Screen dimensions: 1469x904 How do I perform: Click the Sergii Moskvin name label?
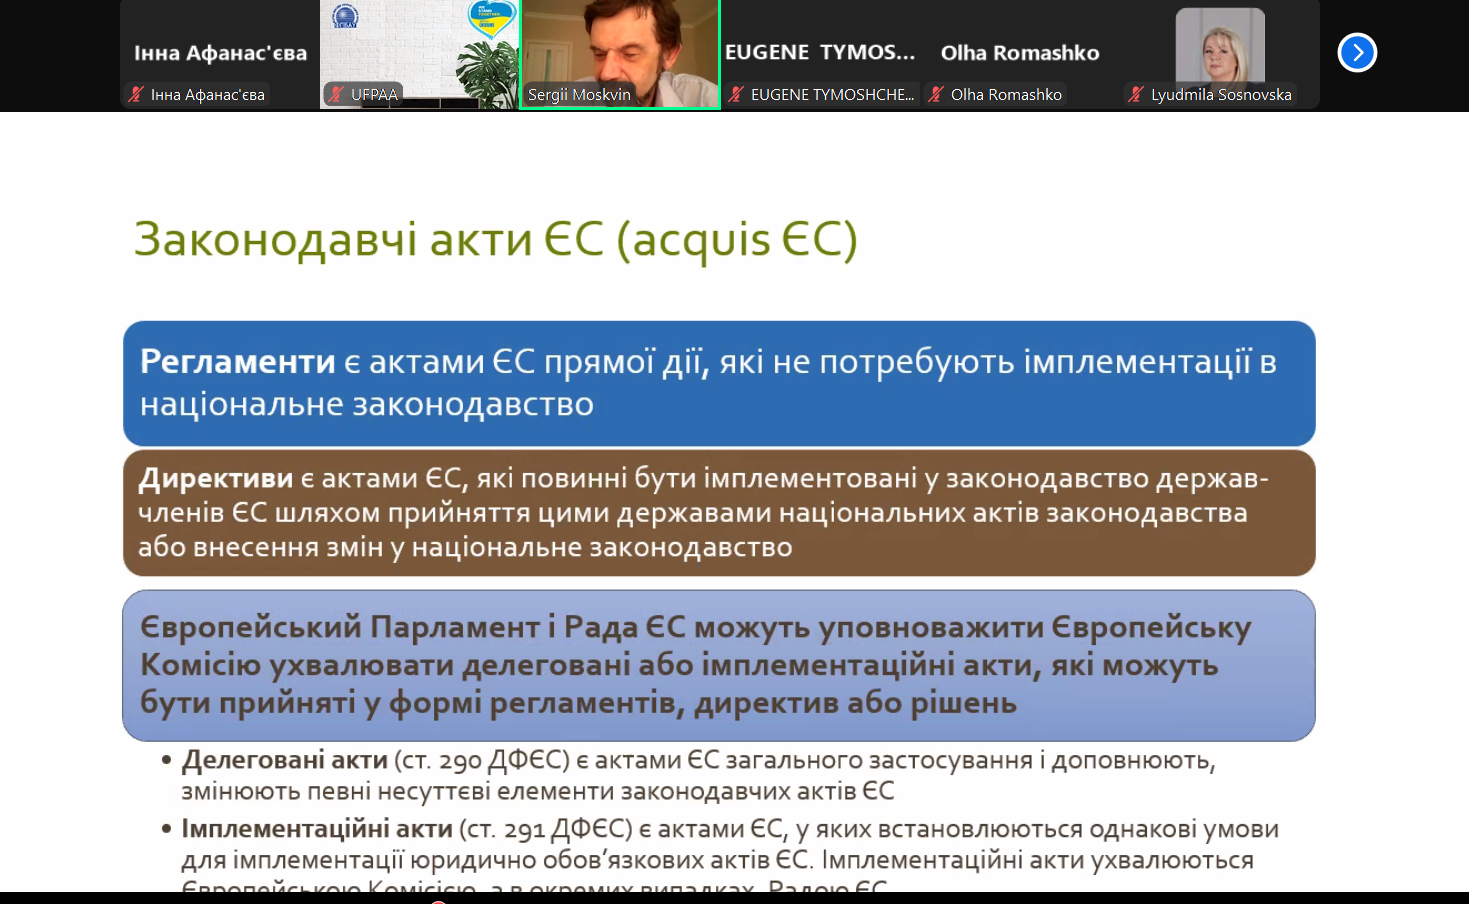(579, 95)
